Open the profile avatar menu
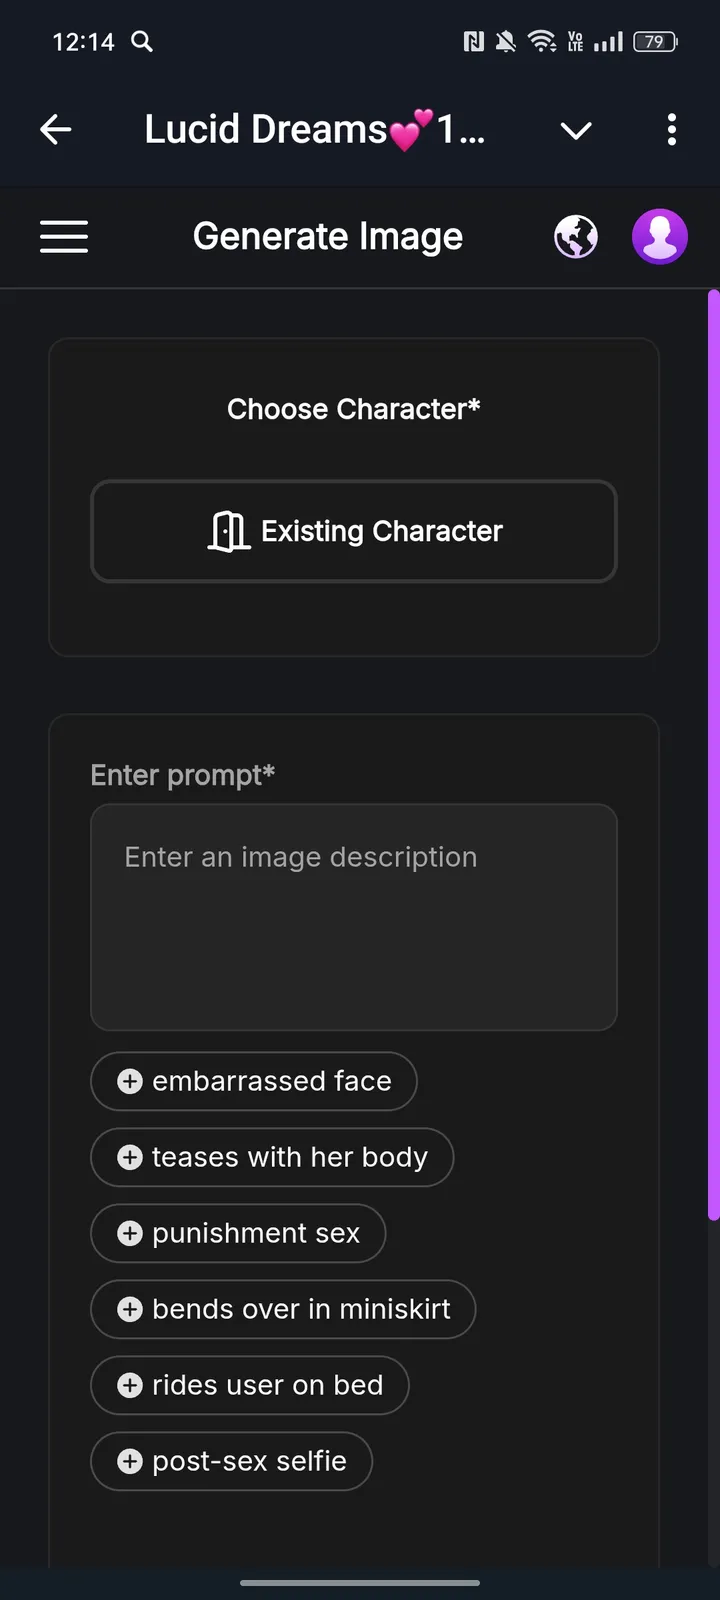The image size is (720, 1600). point(660,236)
